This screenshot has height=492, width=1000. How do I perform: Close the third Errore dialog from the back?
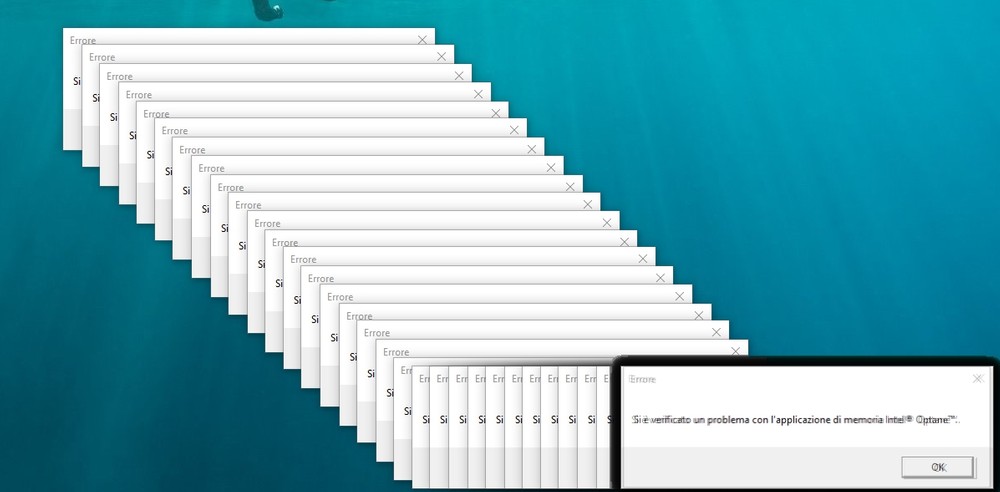[459, 76]
